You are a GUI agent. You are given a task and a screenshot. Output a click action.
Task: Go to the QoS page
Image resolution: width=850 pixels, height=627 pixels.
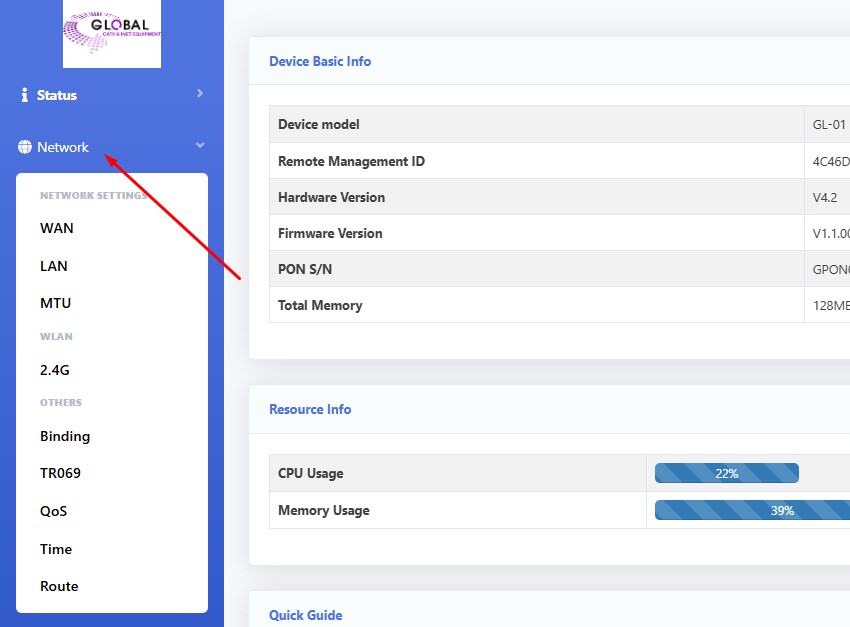coord(54,511)
